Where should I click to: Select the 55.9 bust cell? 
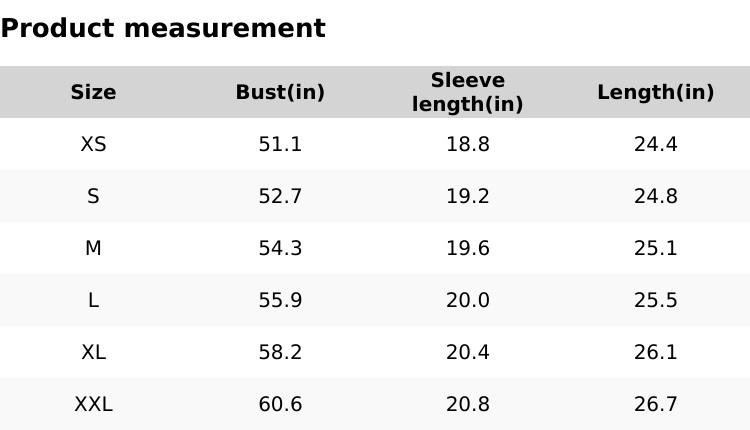[x=280, y=300]
